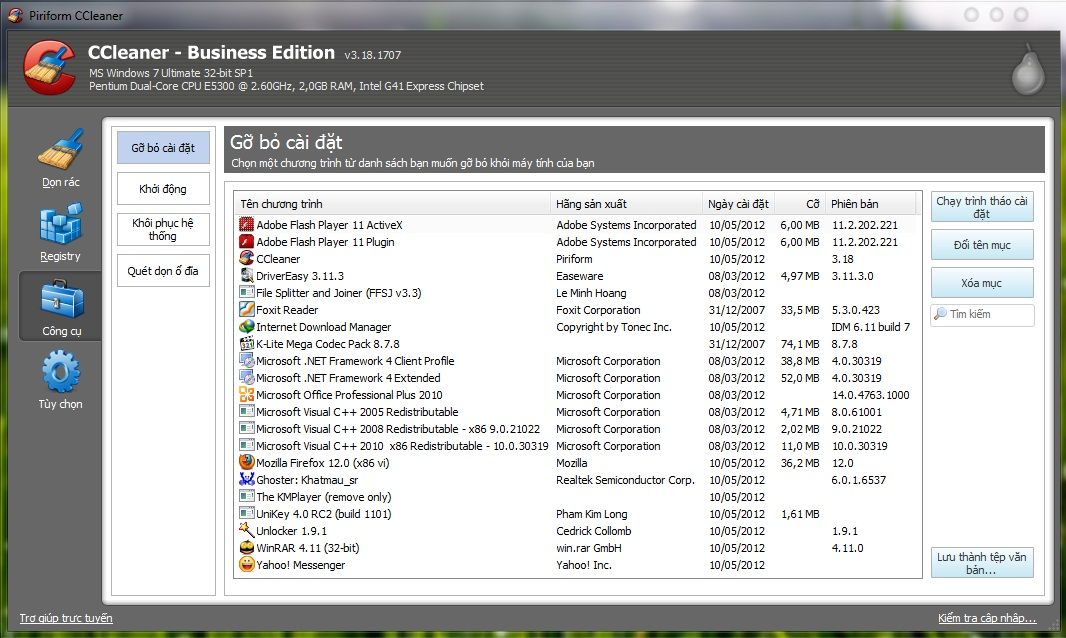Viewport: 1066px width, 638px height.
Task: Click version IDM 6.11 build 7
Action: point(870,326)
